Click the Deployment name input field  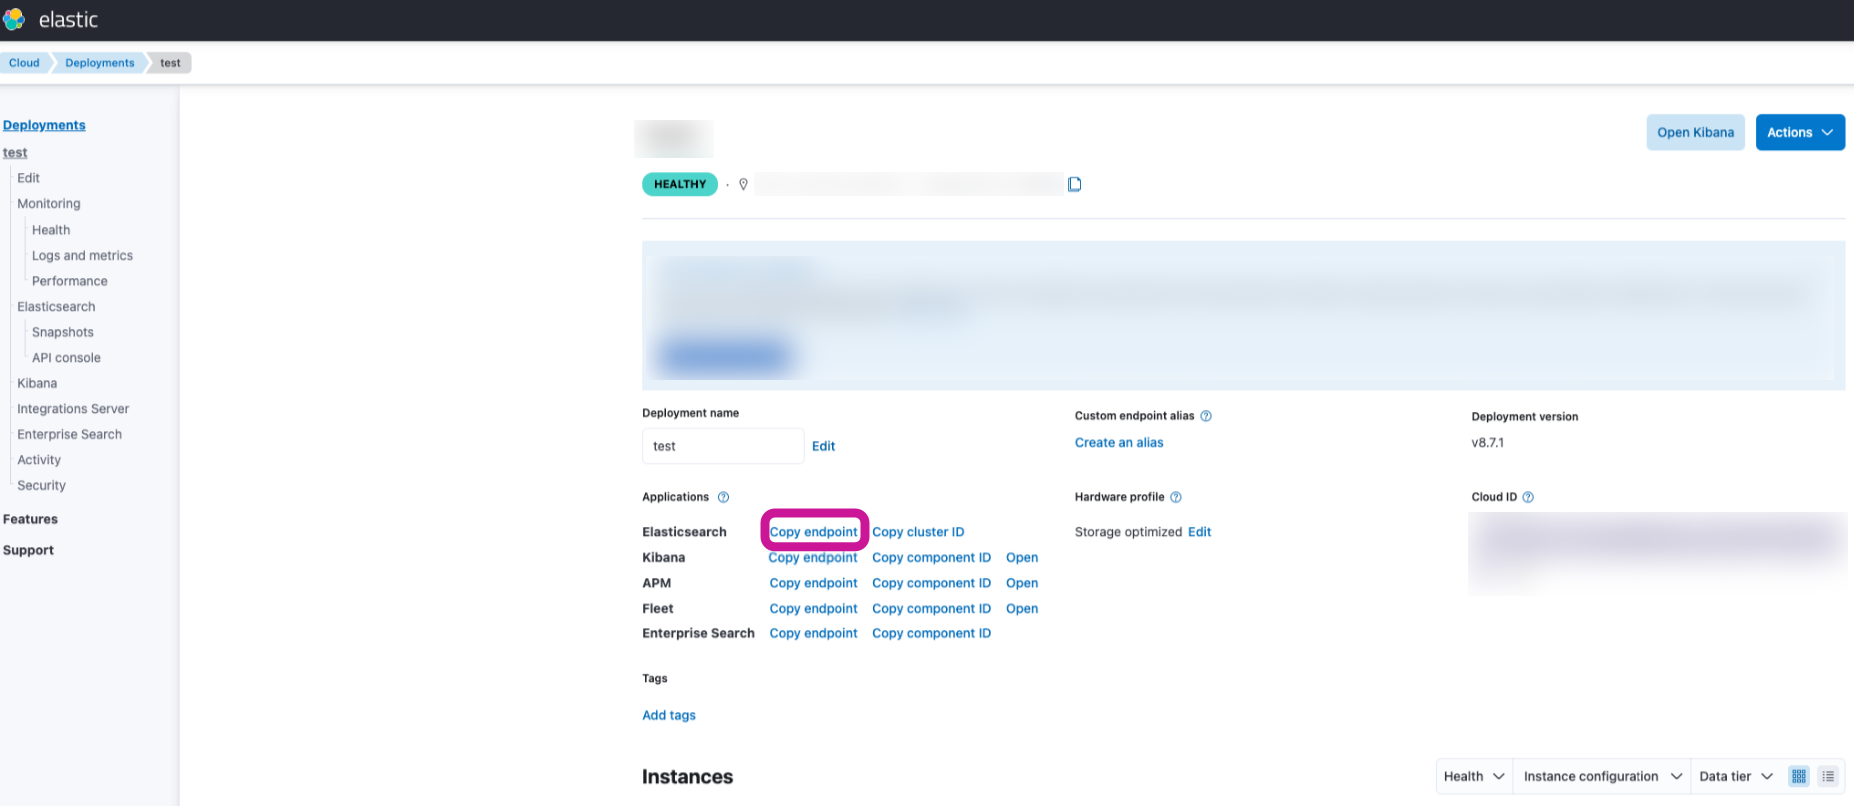tap(722, 446)
